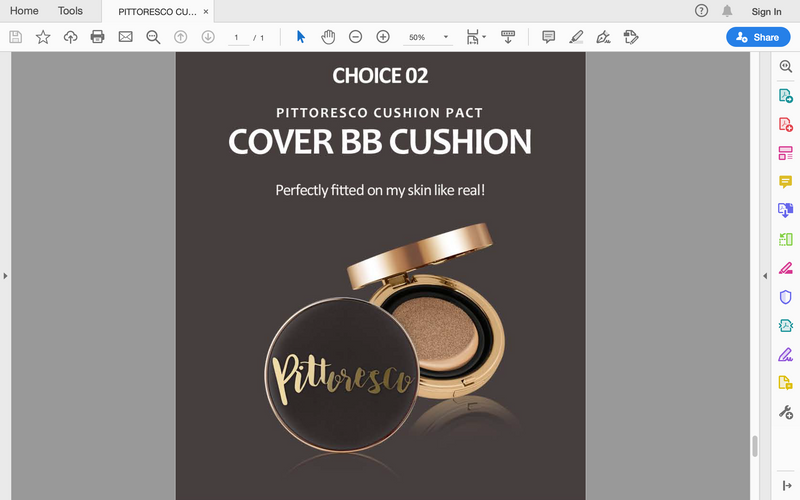
Task: Open the Sign pen tool
Action: 604,37
